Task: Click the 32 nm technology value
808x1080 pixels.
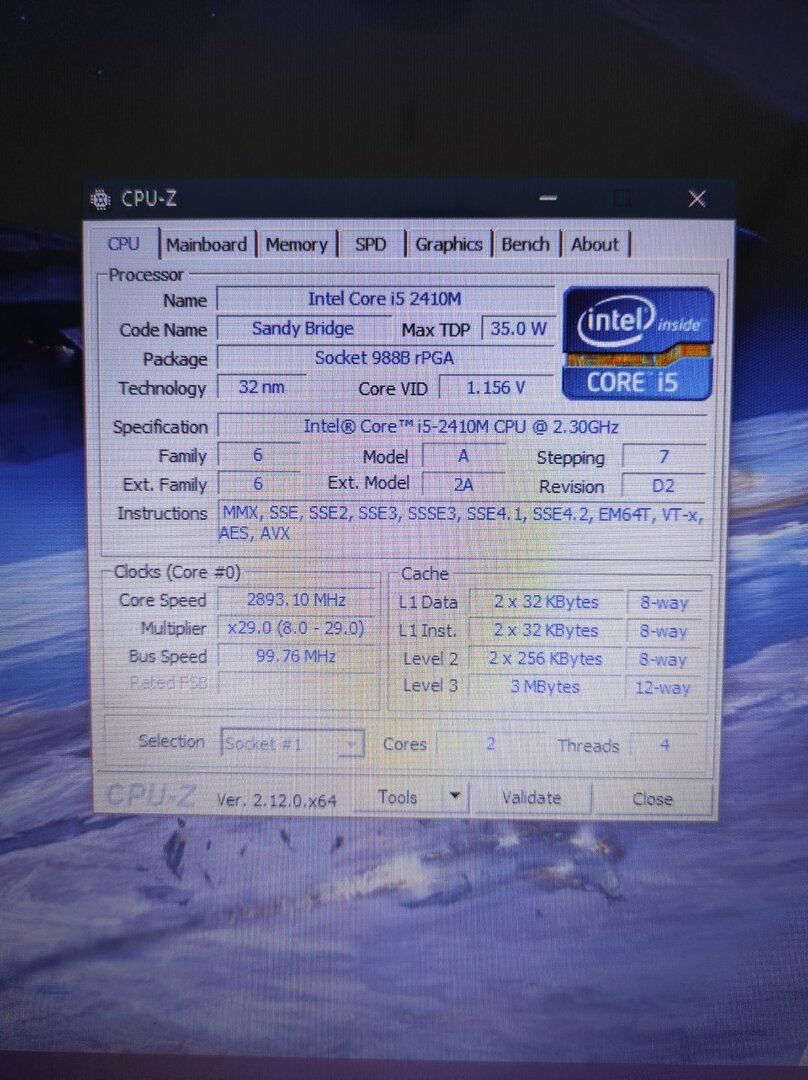Action: point(261,387)
